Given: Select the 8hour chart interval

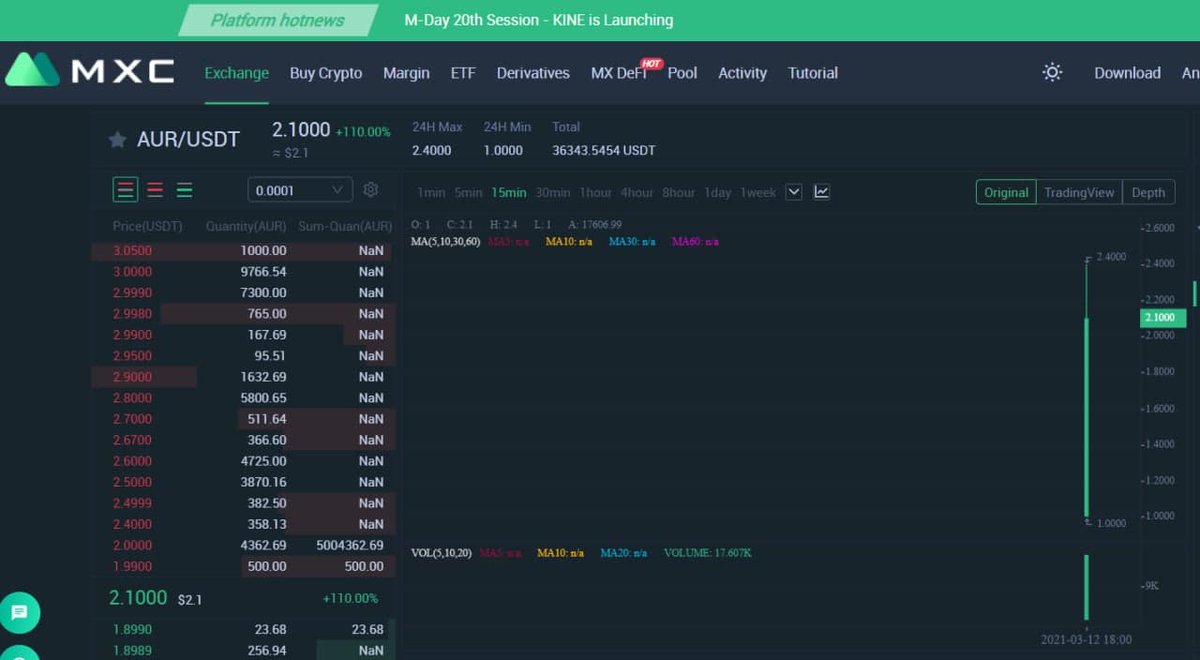Looking at the screenshot, I should (x=678, y=193).
